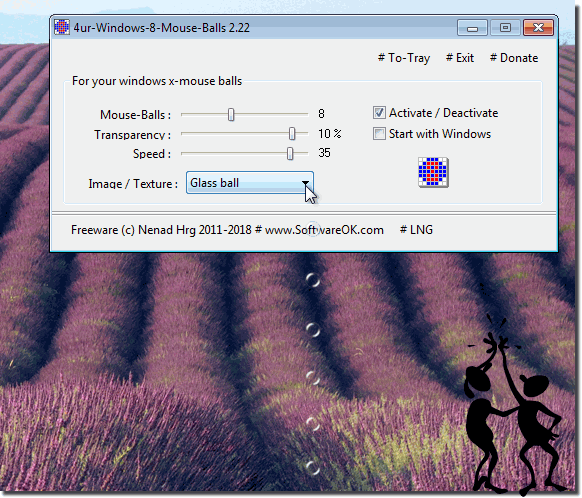The image size is (582, 498).
Task: Click the app icon in title bar
Action: [x=62, y=27]
